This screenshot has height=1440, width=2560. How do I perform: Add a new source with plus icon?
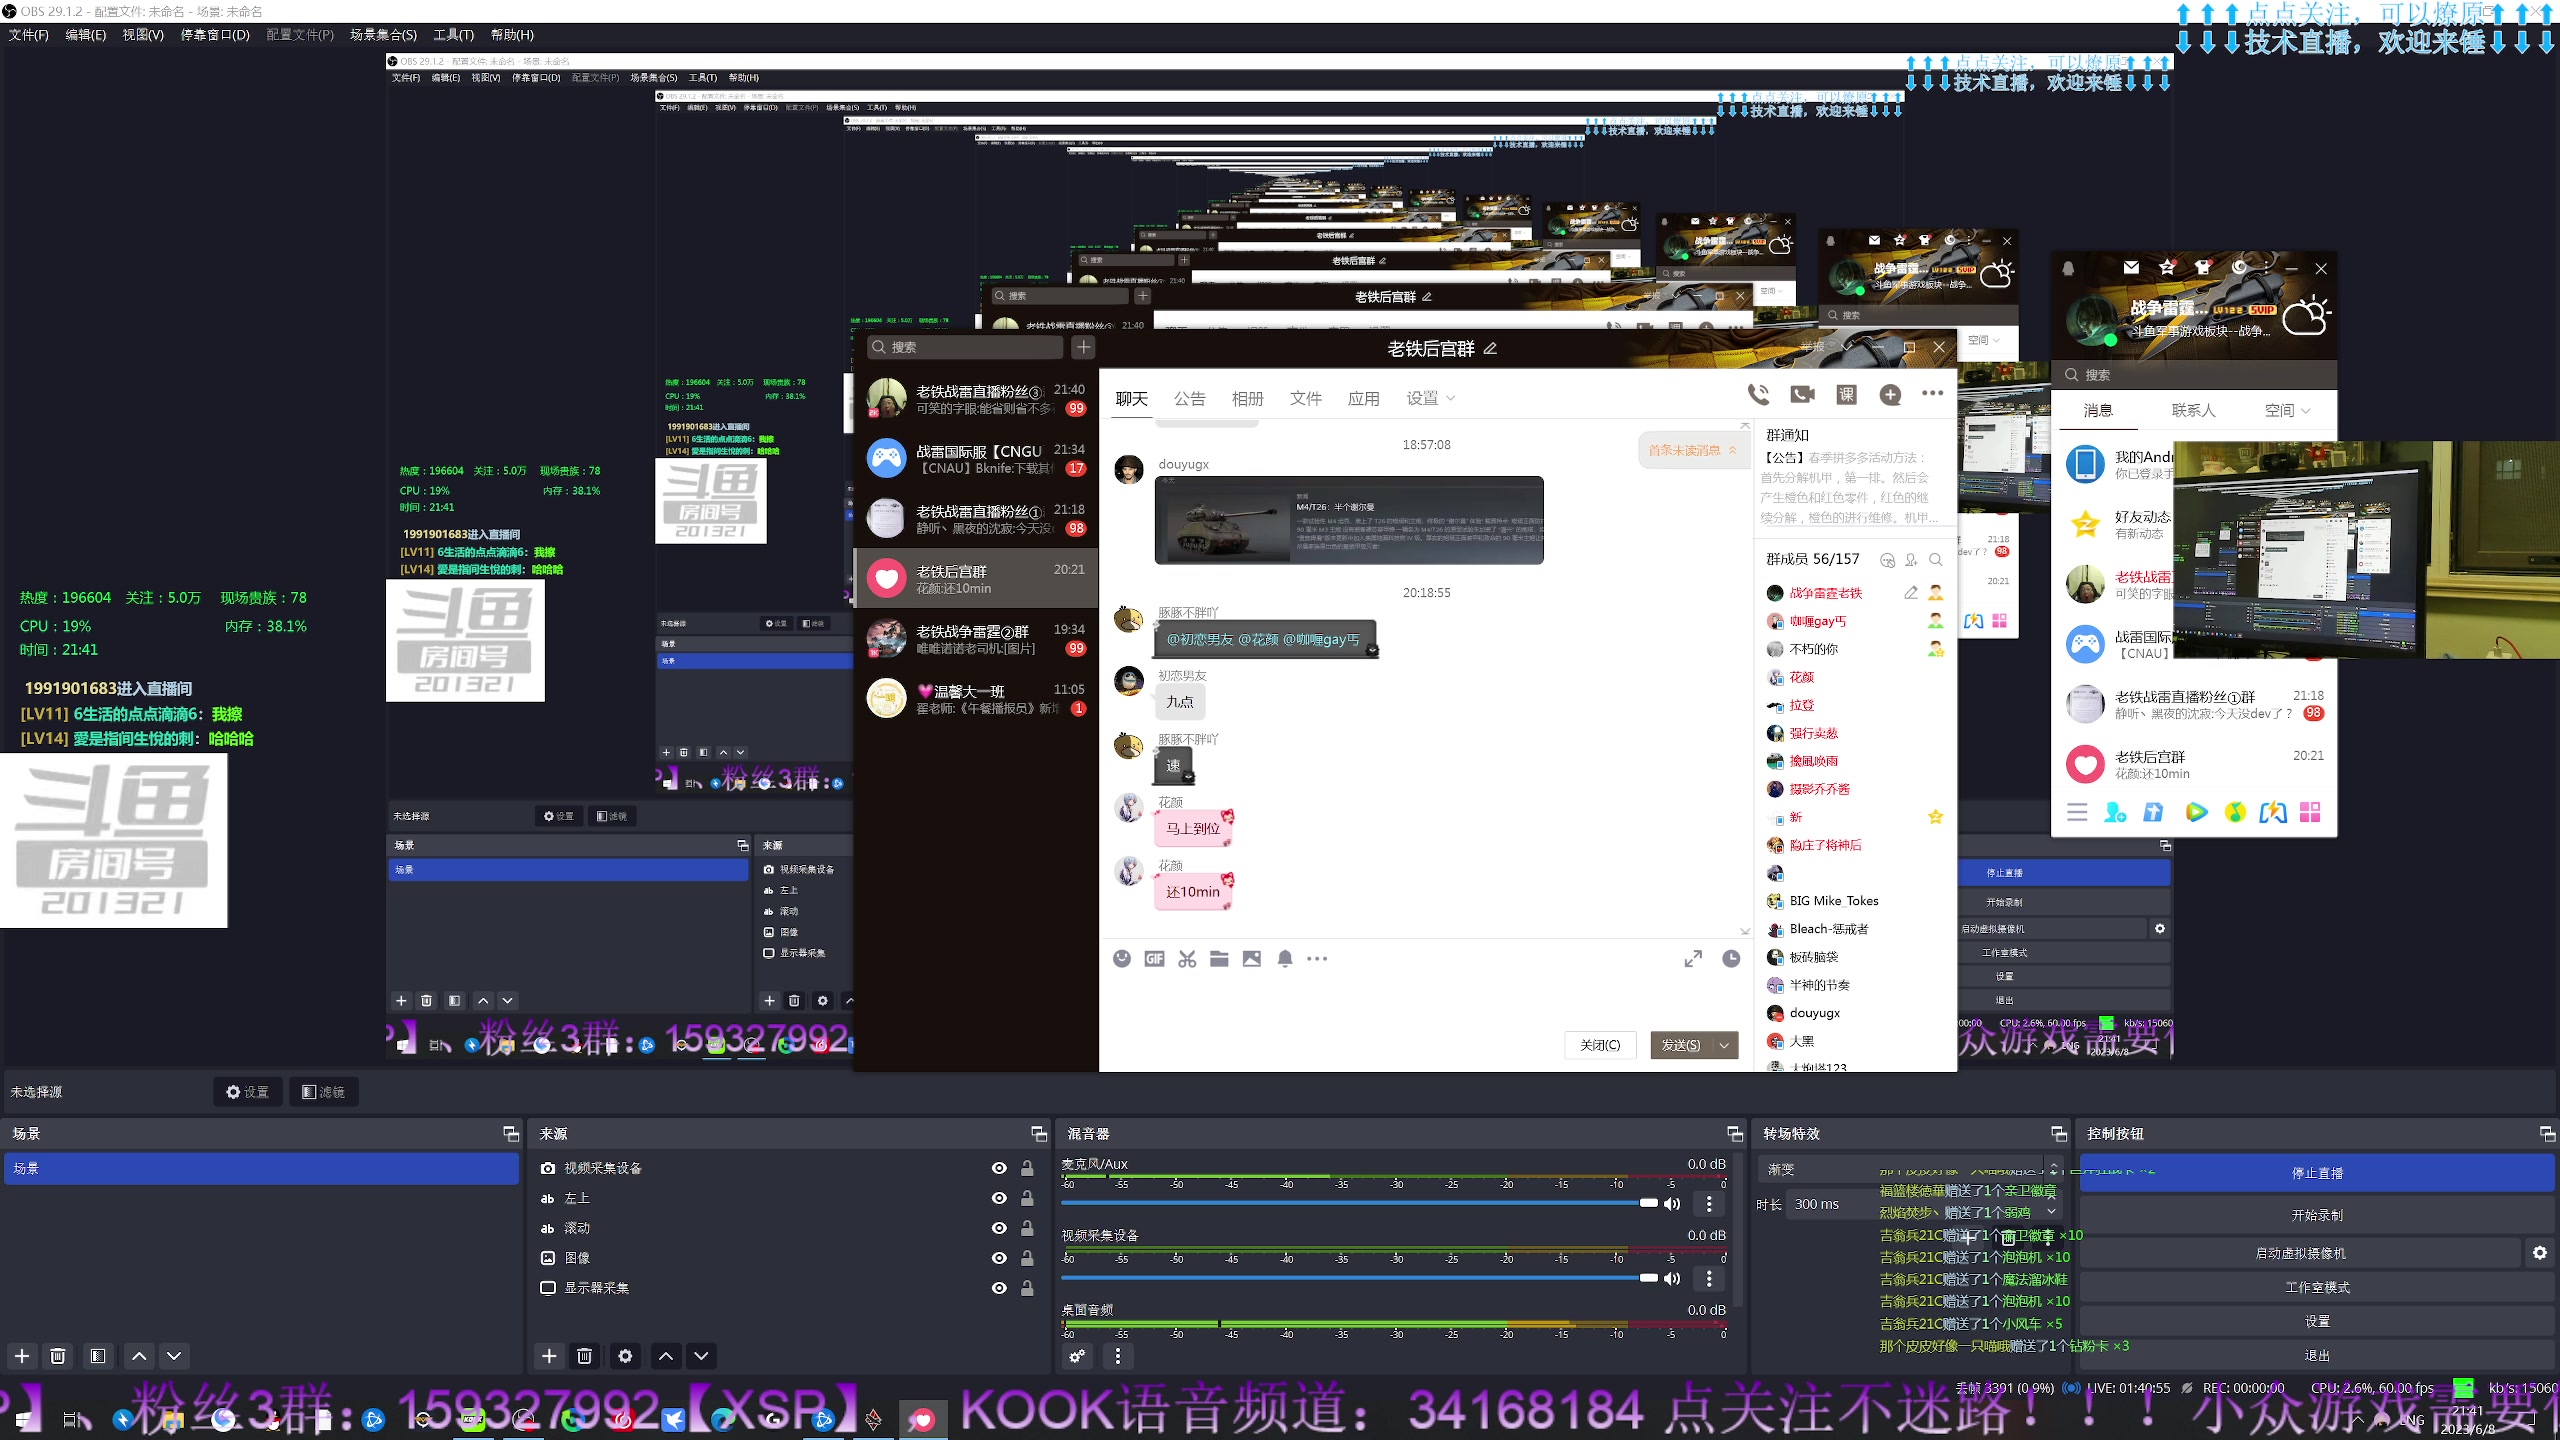[x=549, y=1356]
